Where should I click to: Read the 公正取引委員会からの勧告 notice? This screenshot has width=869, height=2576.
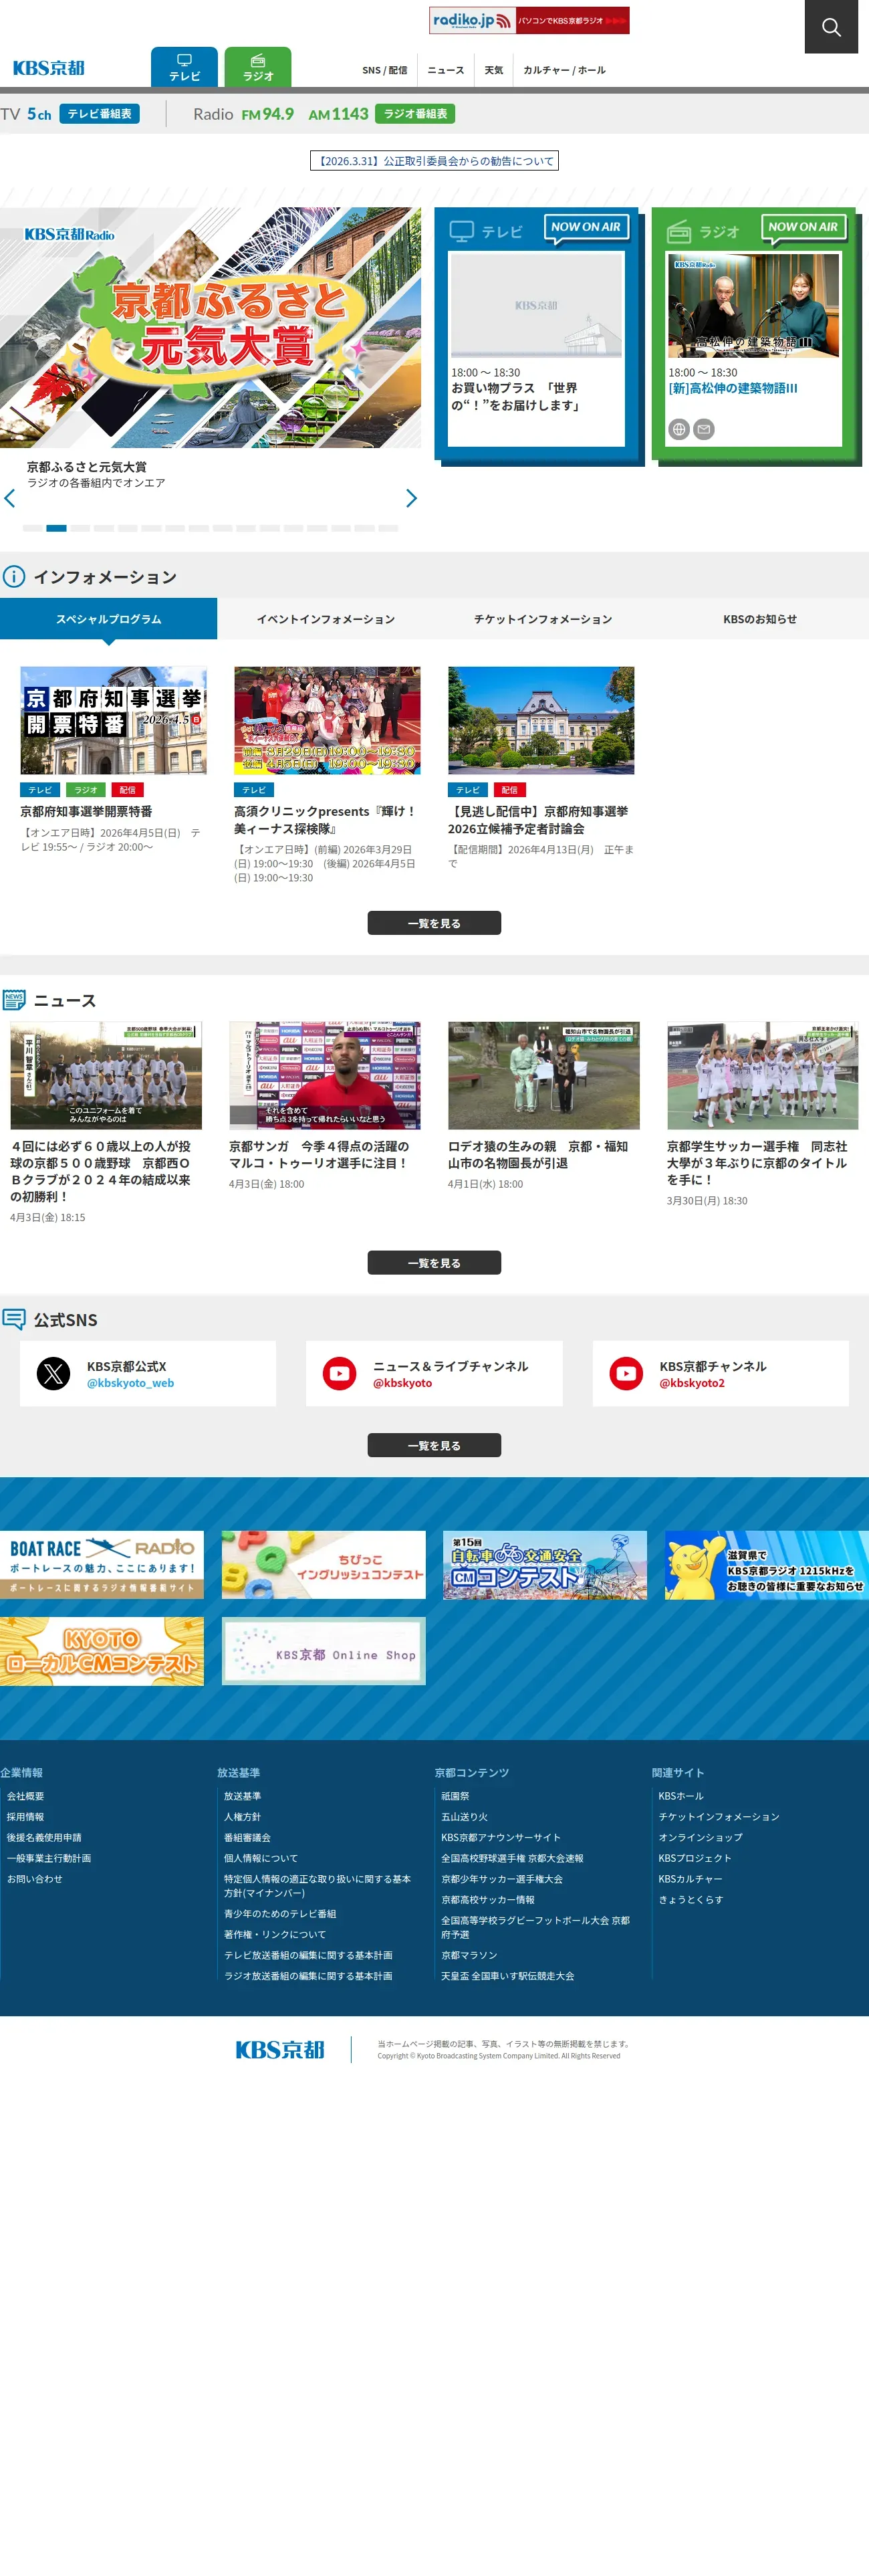[x=434, y=161]
